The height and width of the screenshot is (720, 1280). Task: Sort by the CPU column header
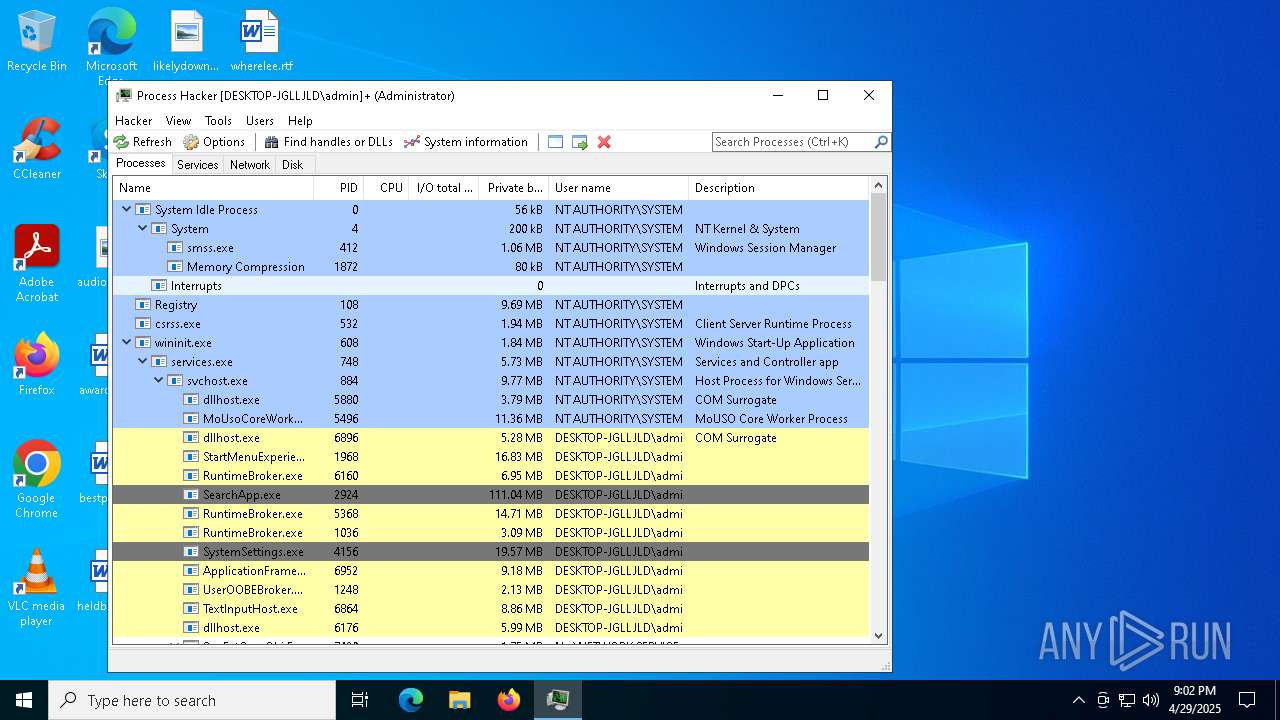(386, 188)
